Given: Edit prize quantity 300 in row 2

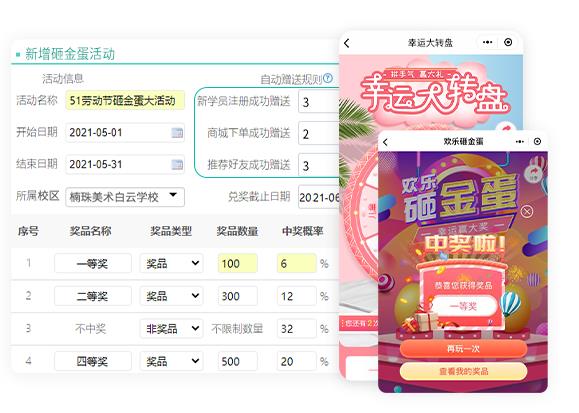Looking at the screenshot, I should pos(237,296).
